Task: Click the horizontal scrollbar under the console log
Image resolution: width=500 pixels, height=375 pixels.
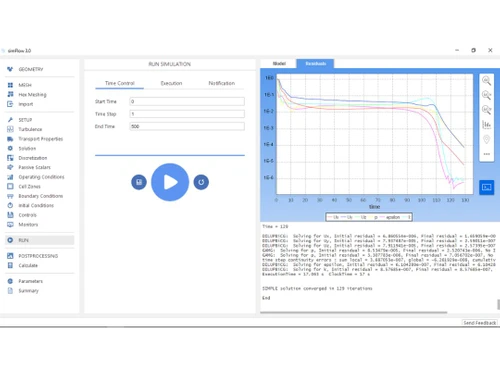Action: click(x=354, y=312)
